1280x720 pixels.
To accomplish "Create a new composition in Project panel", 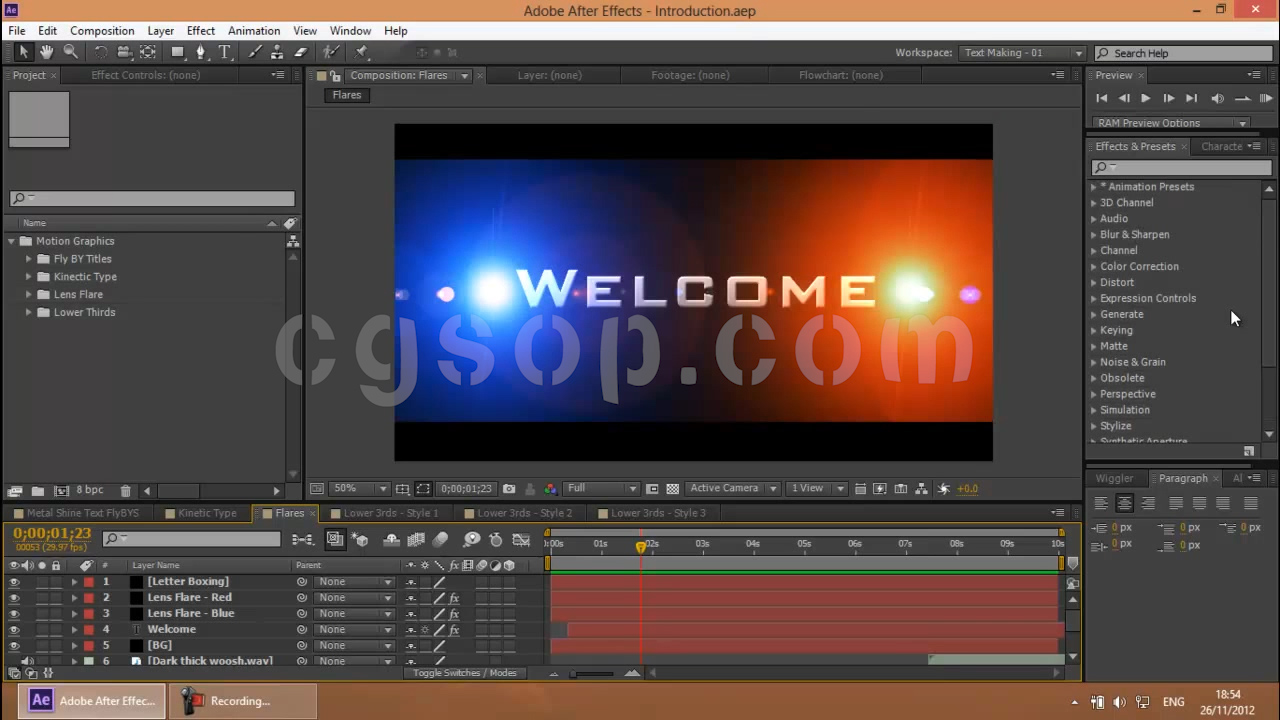I will click(x=61, y=491).
